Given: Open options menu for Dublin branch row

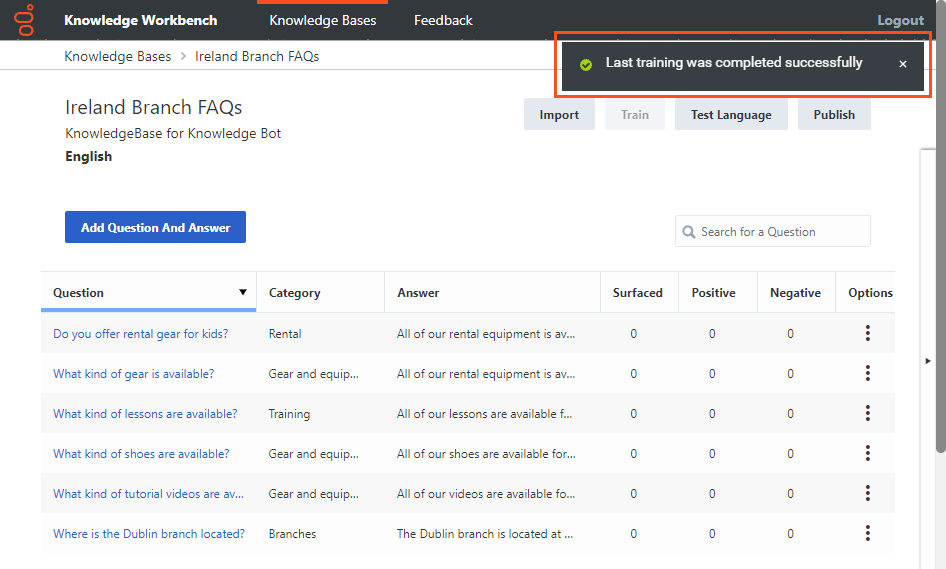Looking at the screenshot, I should point(868,533).
